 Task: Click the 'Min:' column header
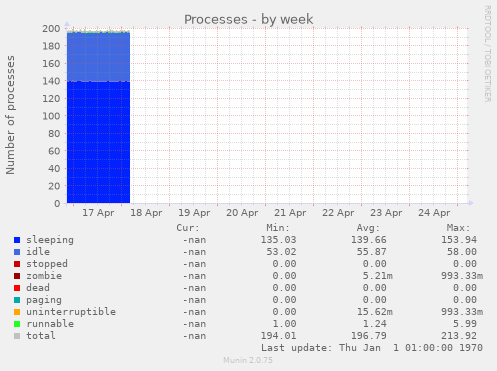click(278, 228)
